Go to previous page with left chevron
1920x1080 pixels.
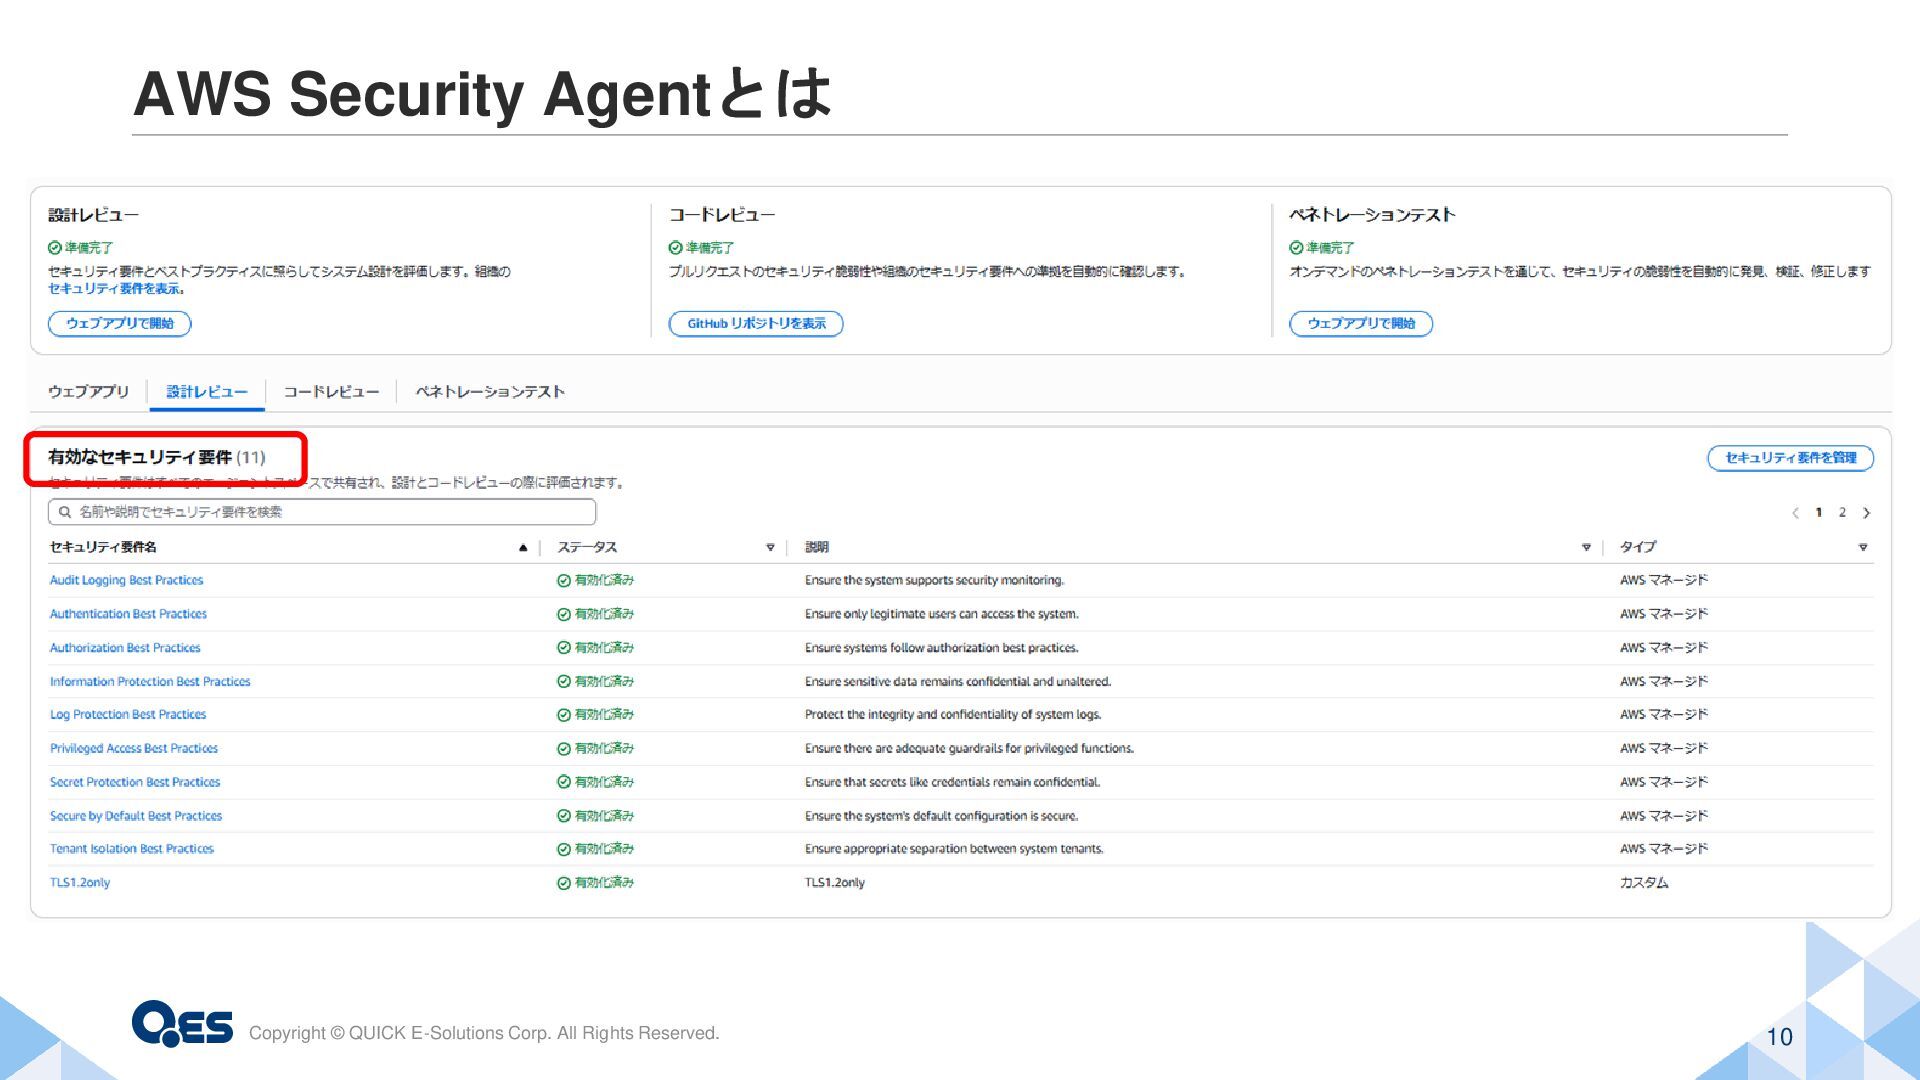(1795, 513)
